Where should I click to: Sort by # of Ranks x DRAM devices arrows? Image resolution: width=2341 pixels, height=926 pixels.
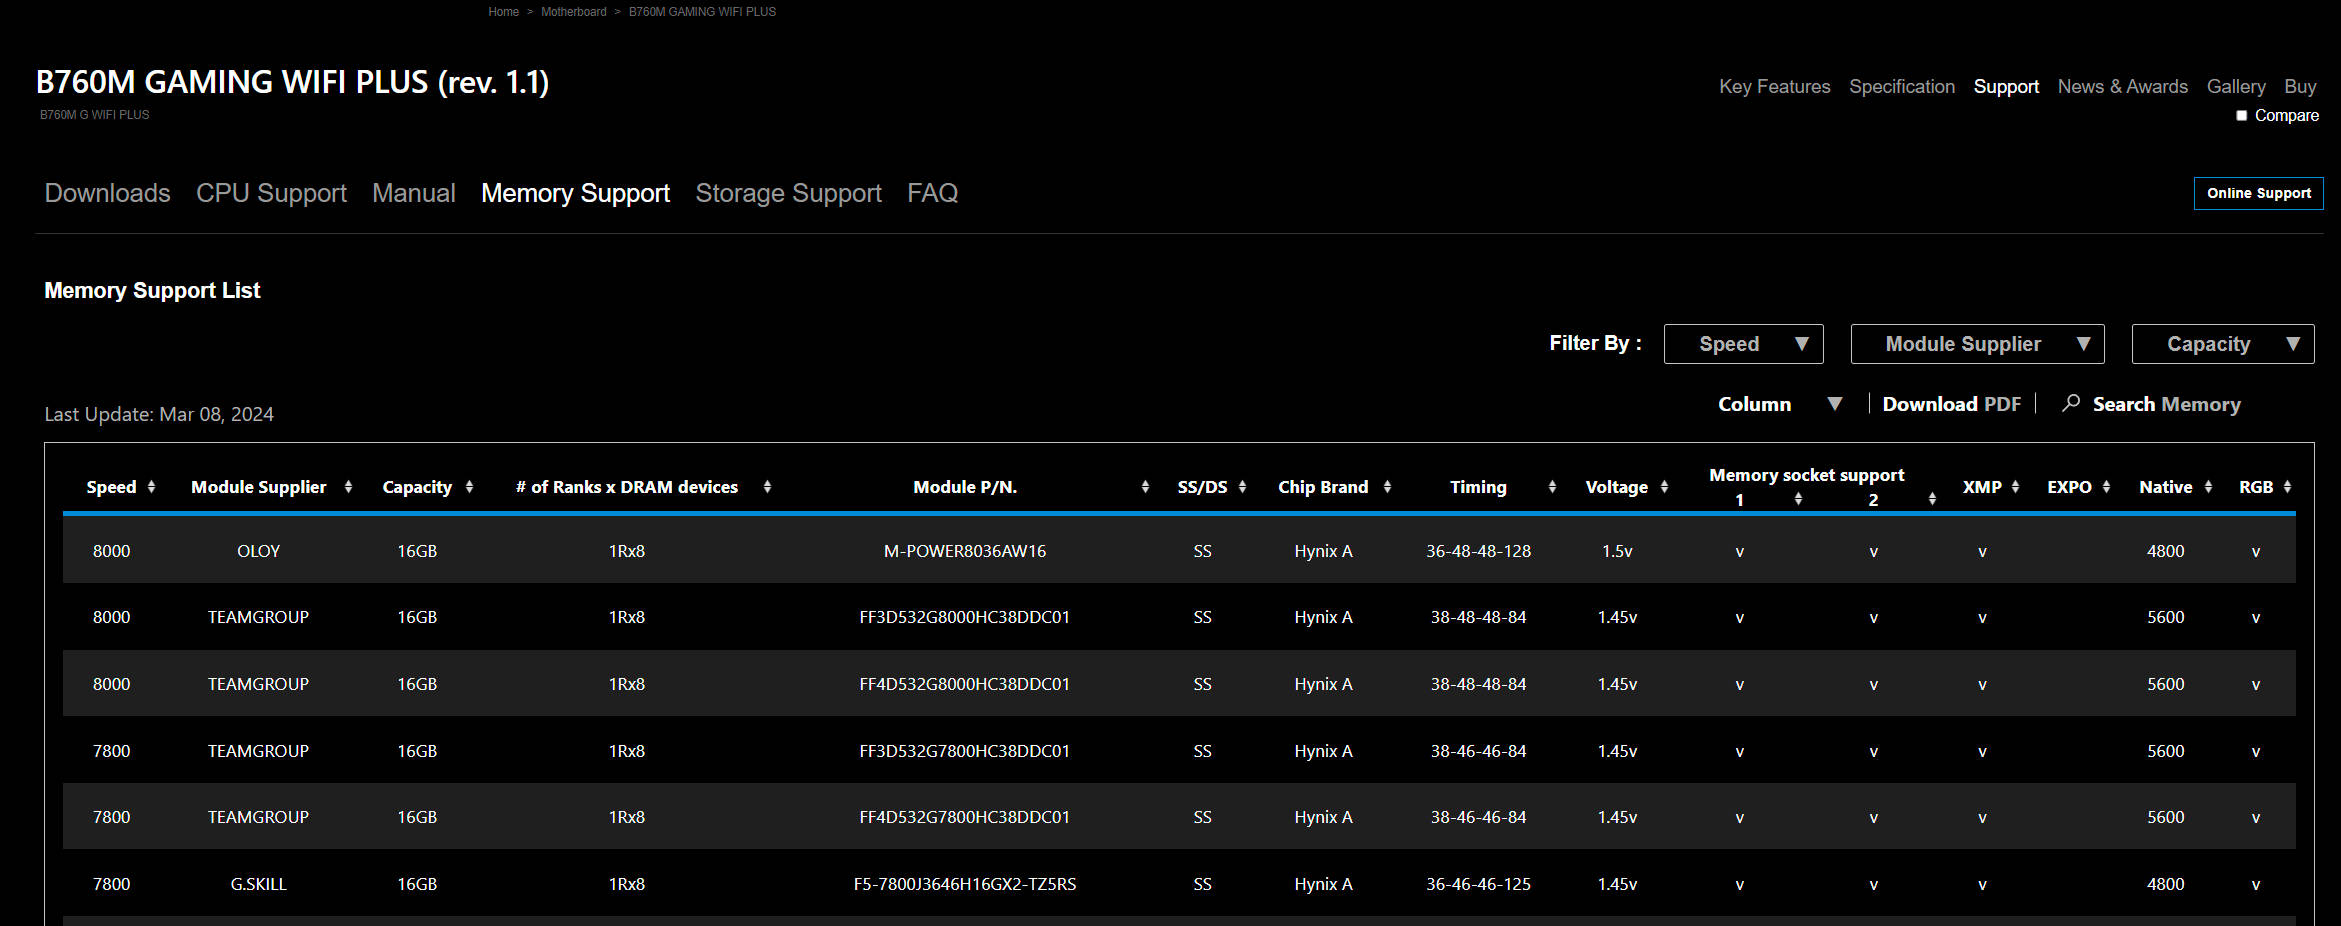[x=767, y=487]
